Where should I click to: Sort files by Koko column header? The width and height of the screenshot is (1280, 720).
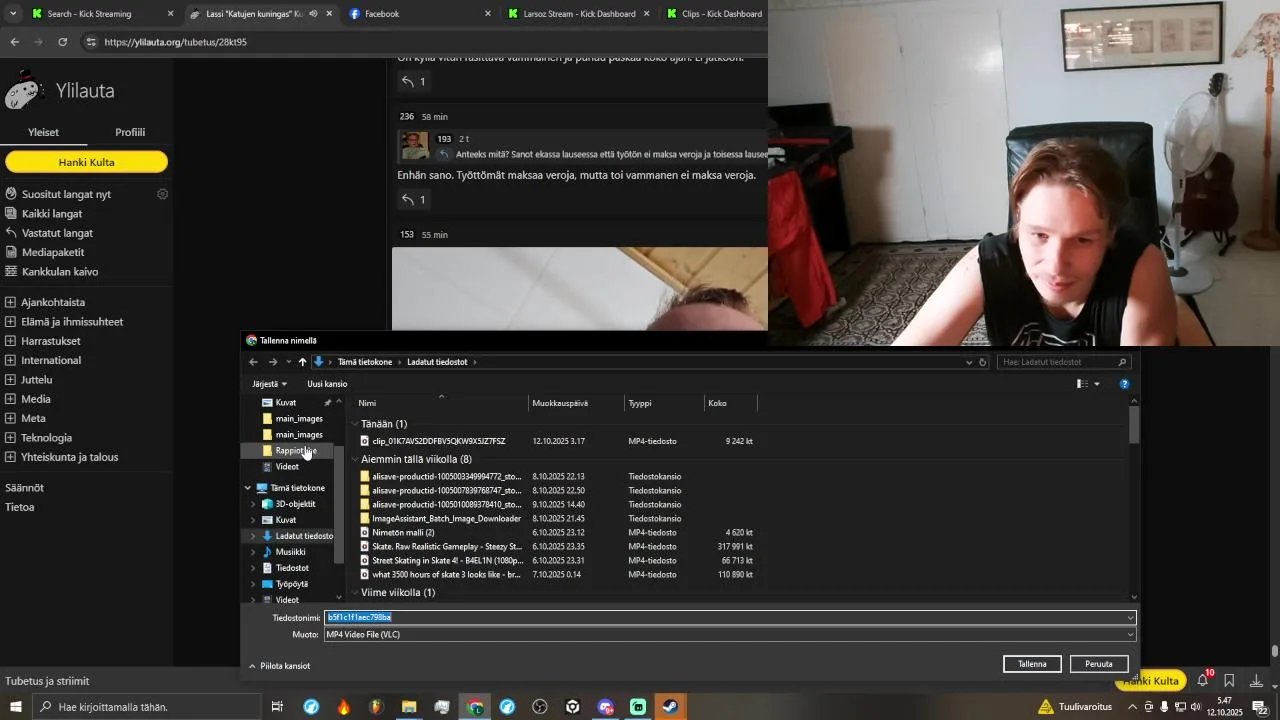click(730, 403)
